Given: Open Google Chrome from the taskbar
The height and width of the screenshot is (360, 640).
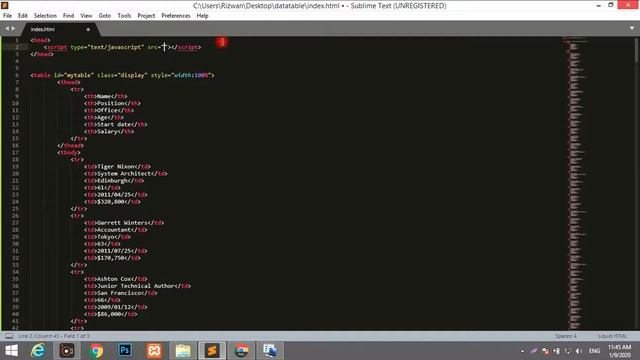Looking at the screenshot, I should pyautogui.click(x=96, y=351).
